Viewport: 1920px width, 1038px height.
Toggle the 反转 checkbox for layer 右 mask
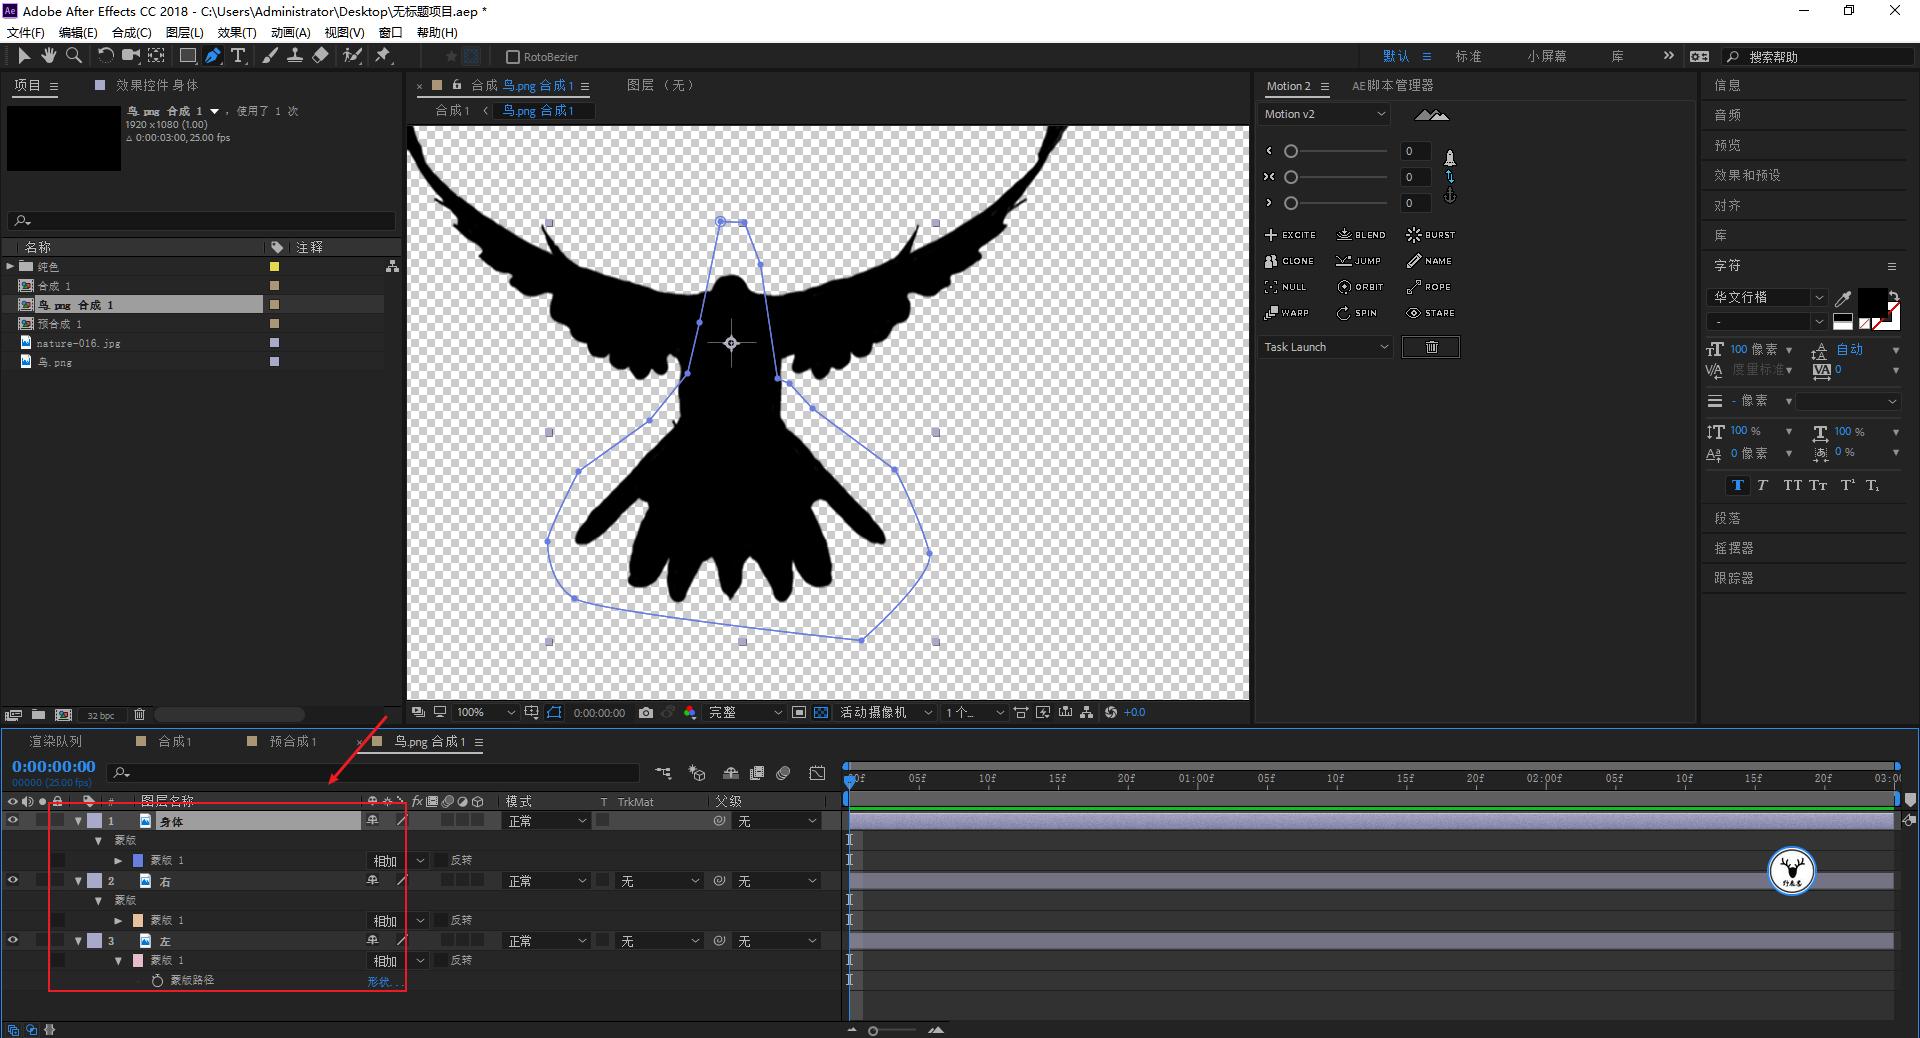click(x=443, y=920)
